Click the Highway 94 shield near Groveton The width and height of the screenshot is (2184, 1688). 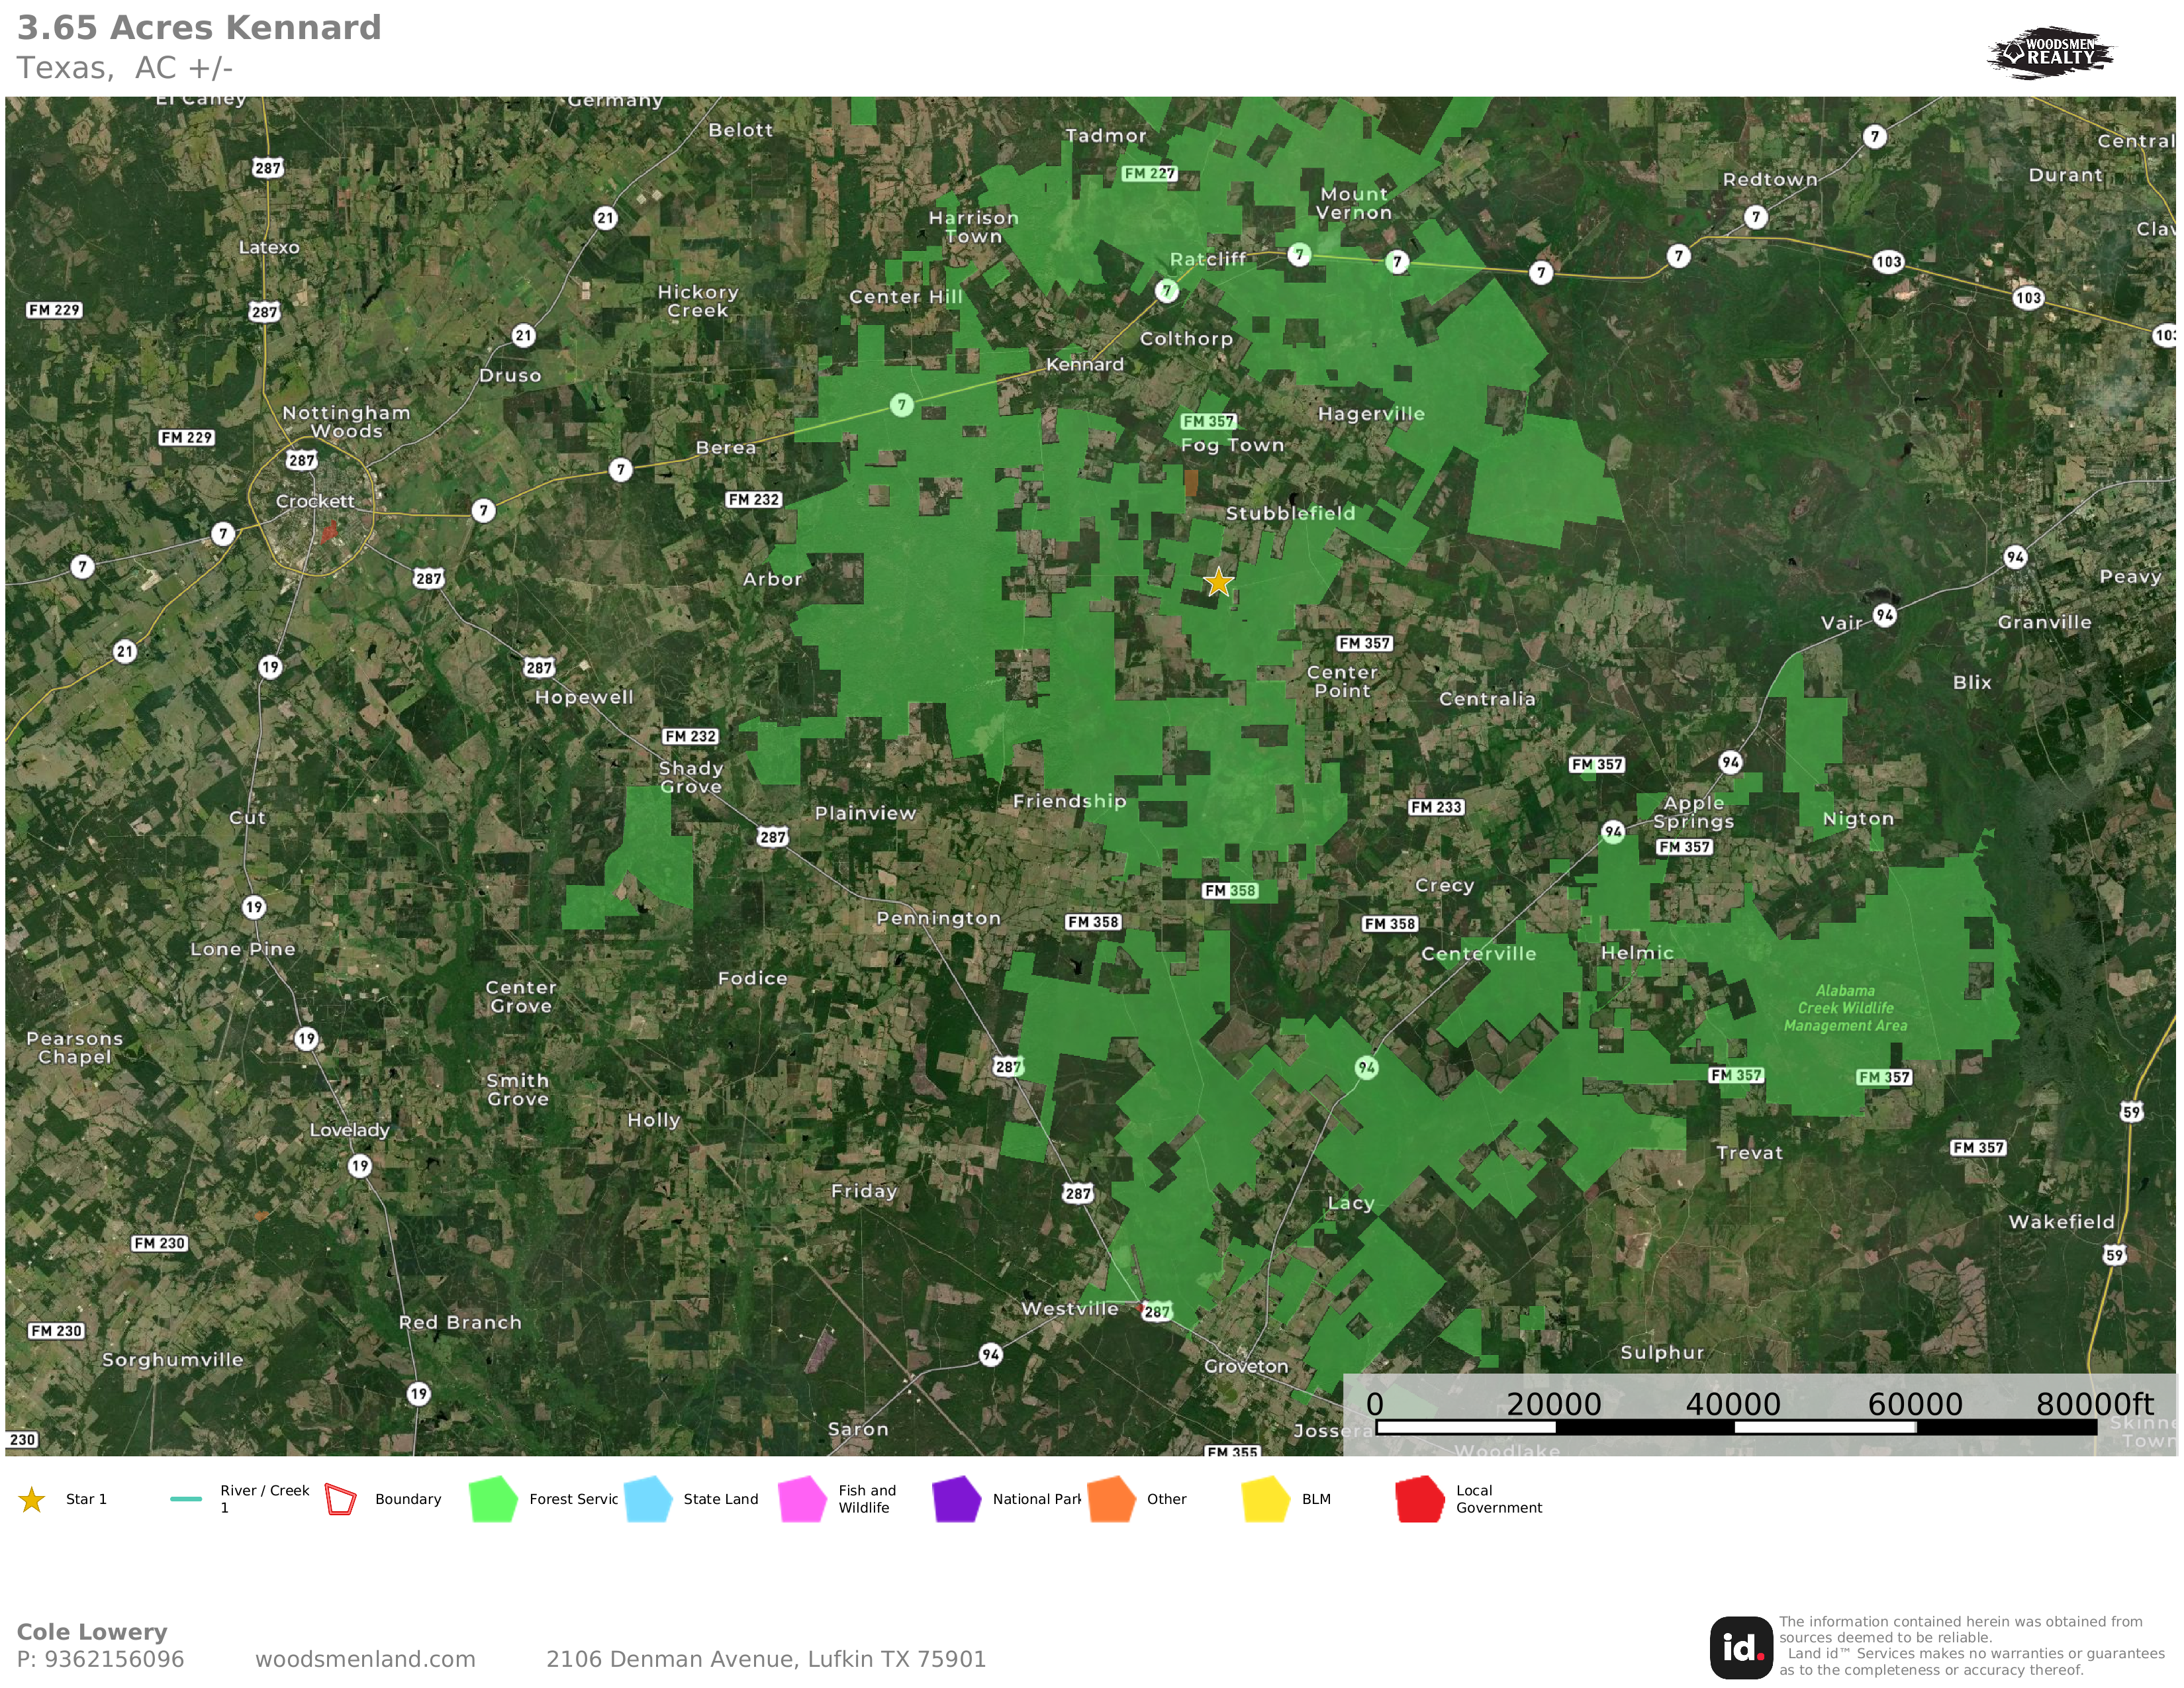pos(990,1355)
